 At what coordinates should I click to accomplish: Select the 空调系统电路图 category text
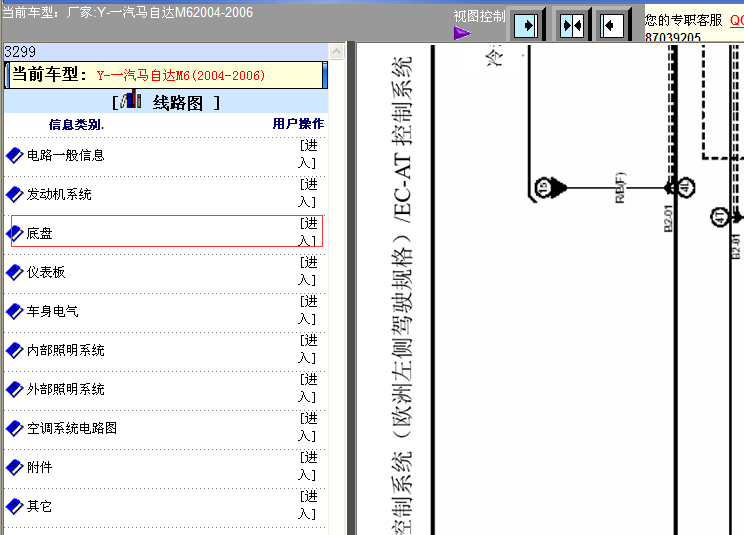[72, 428]
